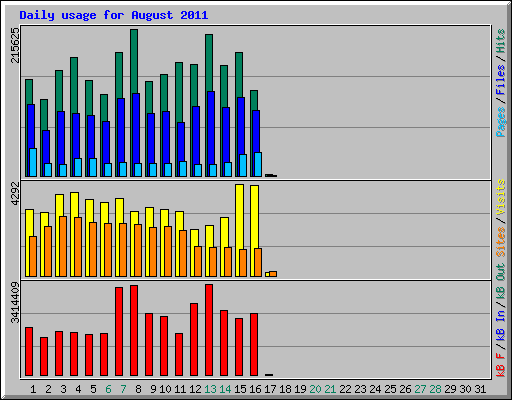Click day label 24 on the x-axis

375,389
